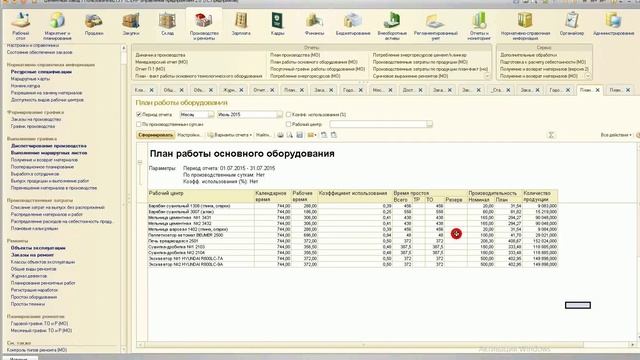Expand the Сервис panel more-items arrow
640x360 pixels.
tap(588, 76)
